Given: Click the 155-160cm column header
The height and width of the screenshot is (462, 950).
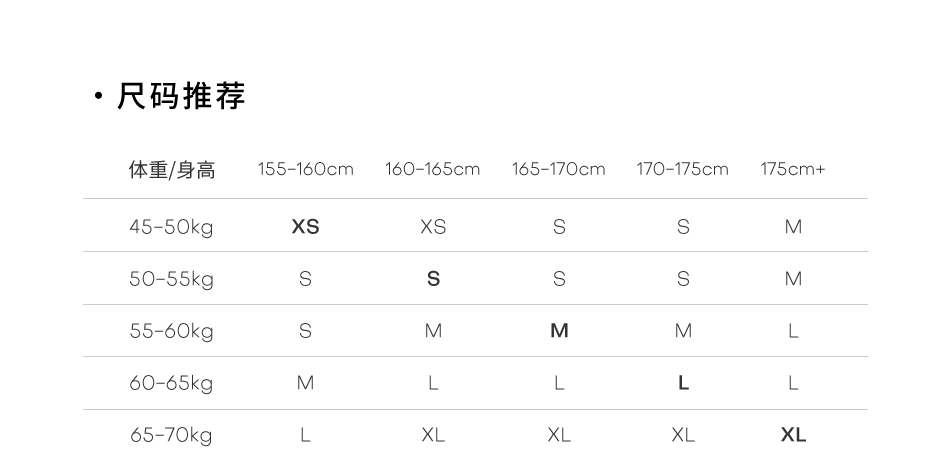Looking at the screenshot, I should (x=305, y=169).
